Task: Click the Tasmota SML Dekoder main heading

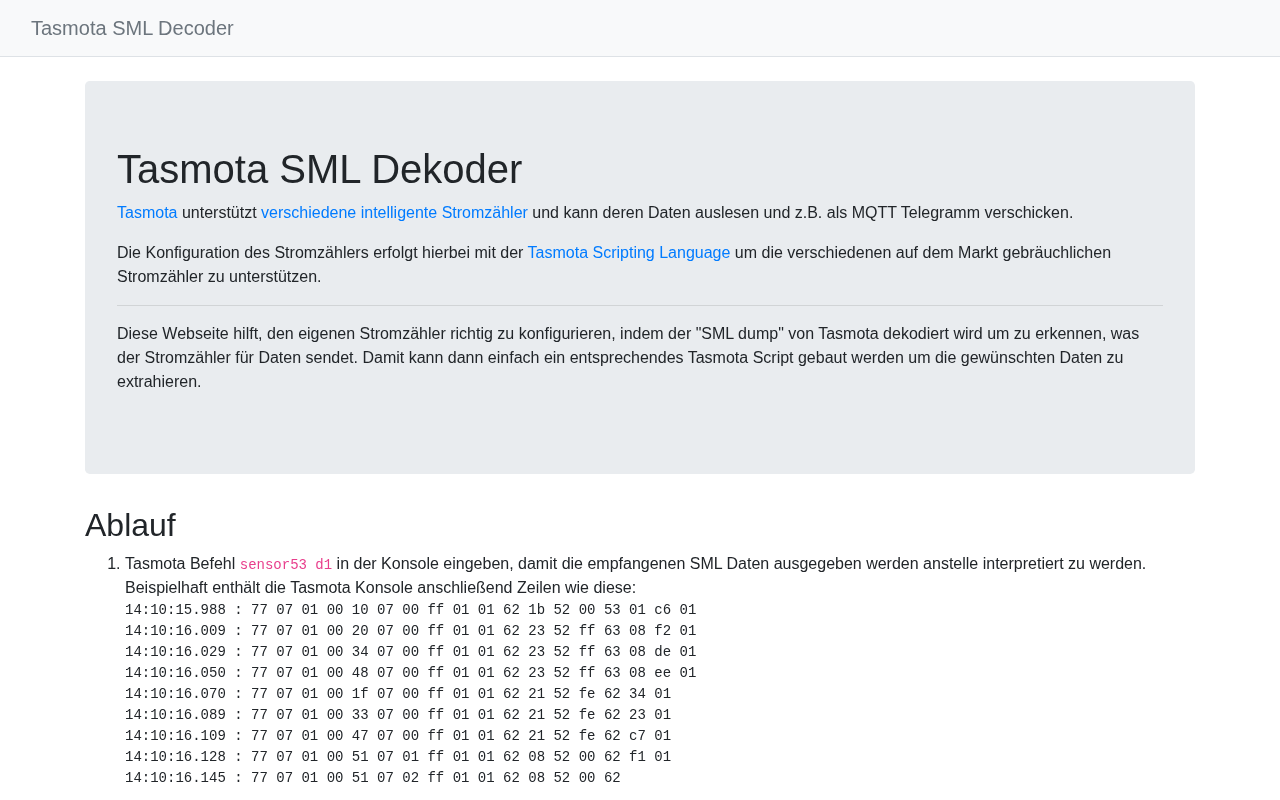Action: pyautogui.click(x=320, y=169)
